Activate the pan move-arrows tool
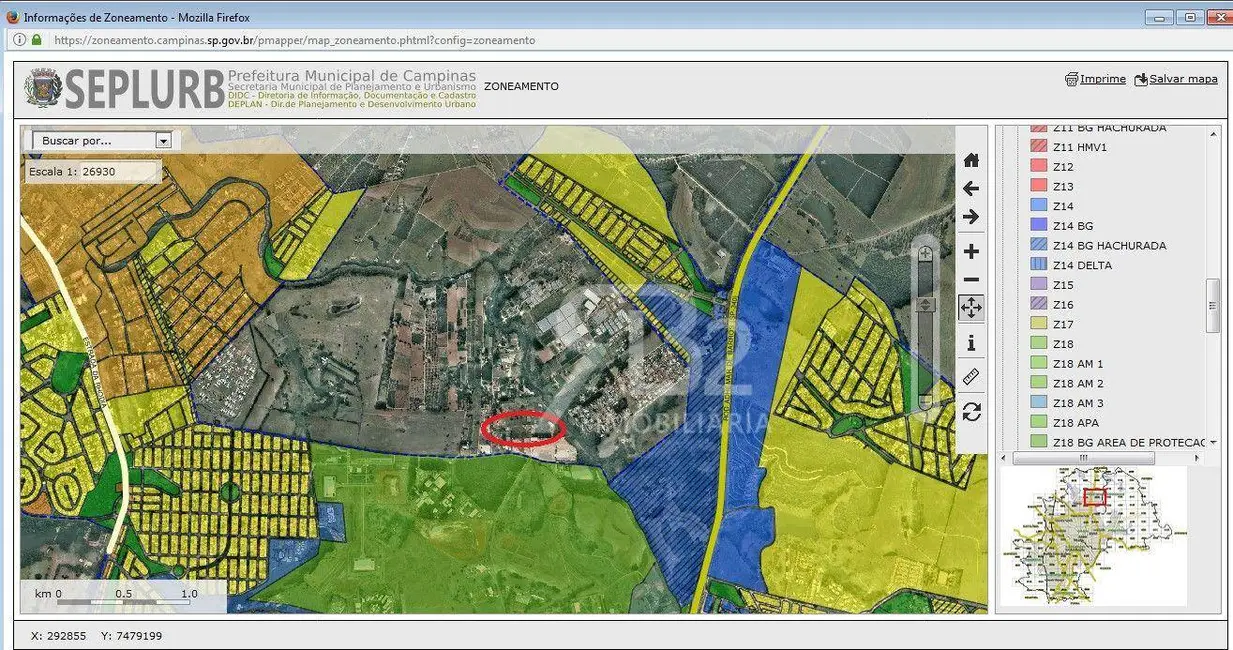 971,308
